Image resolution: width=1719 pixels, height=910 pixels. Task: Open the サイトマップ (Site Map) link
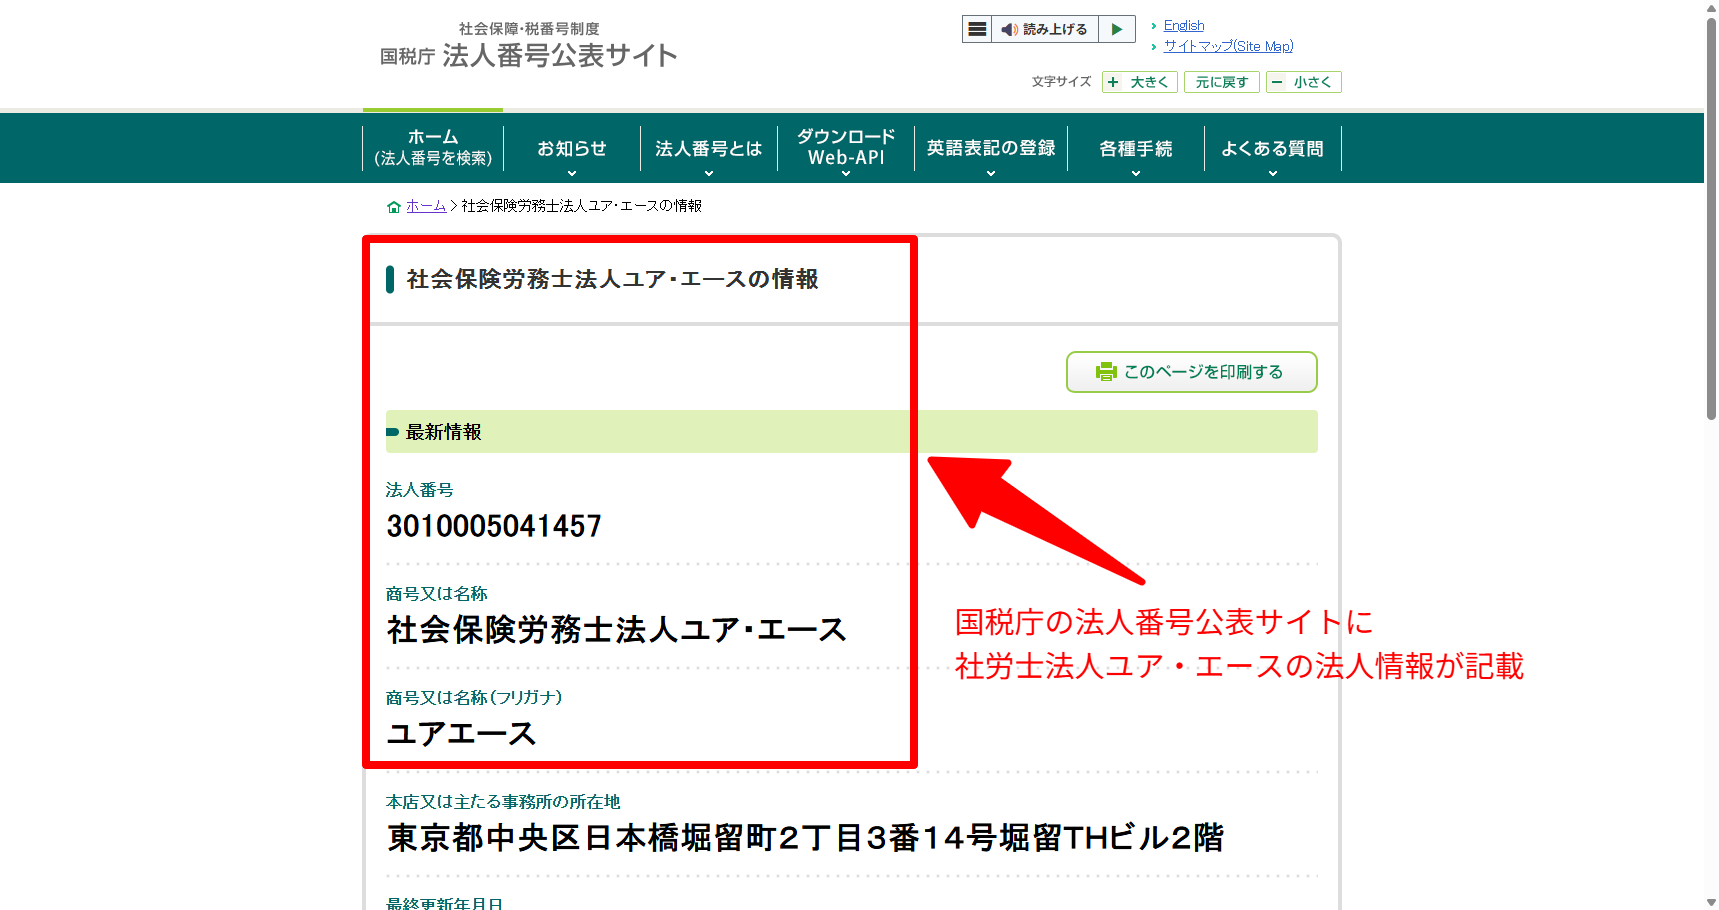(1228, 46)
